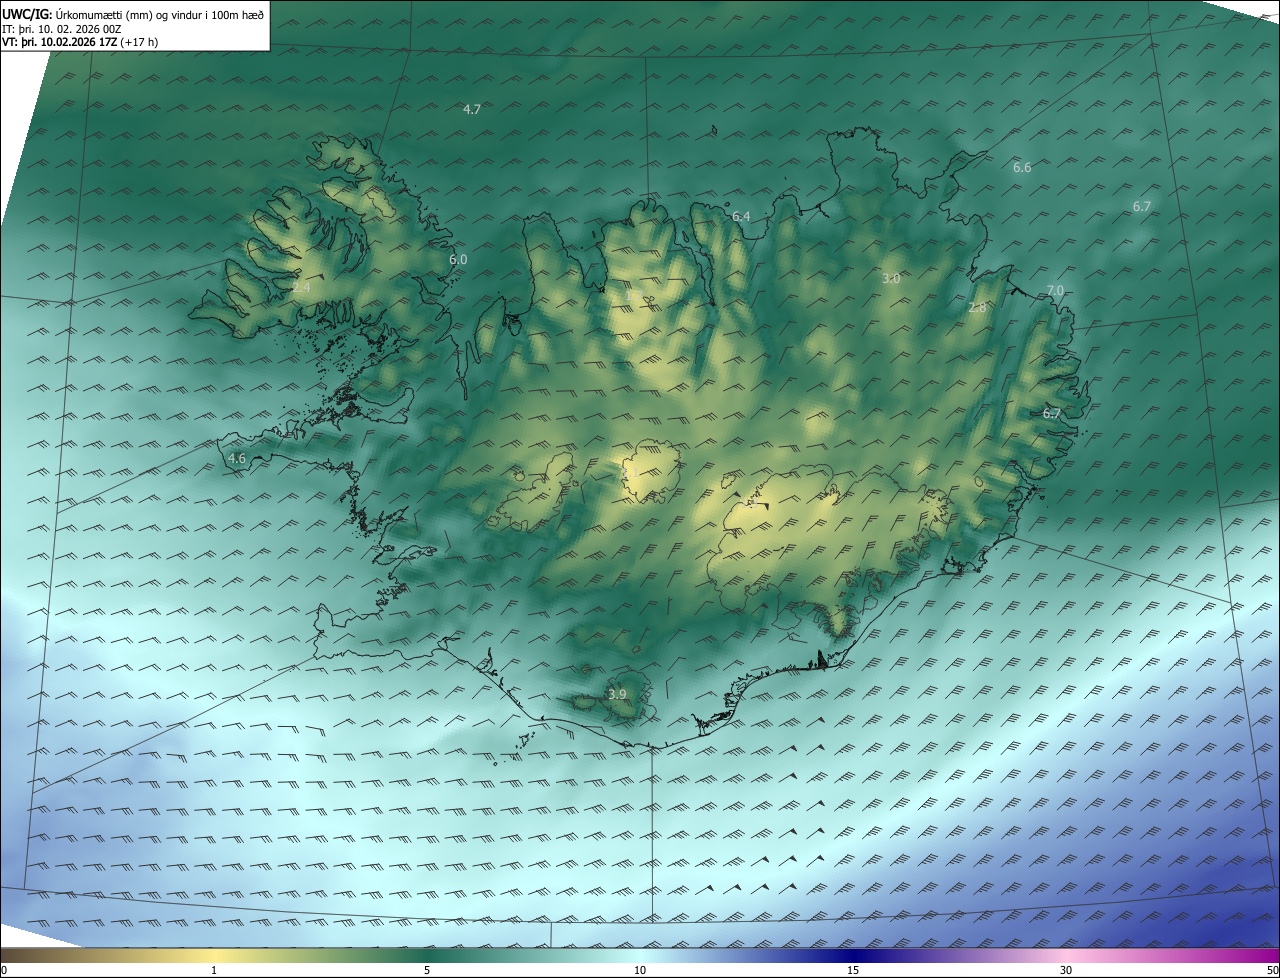Screen dimensions: 1280x978
Task: Click the 7.0 value label on the map
Action: tap(1055, 290)
